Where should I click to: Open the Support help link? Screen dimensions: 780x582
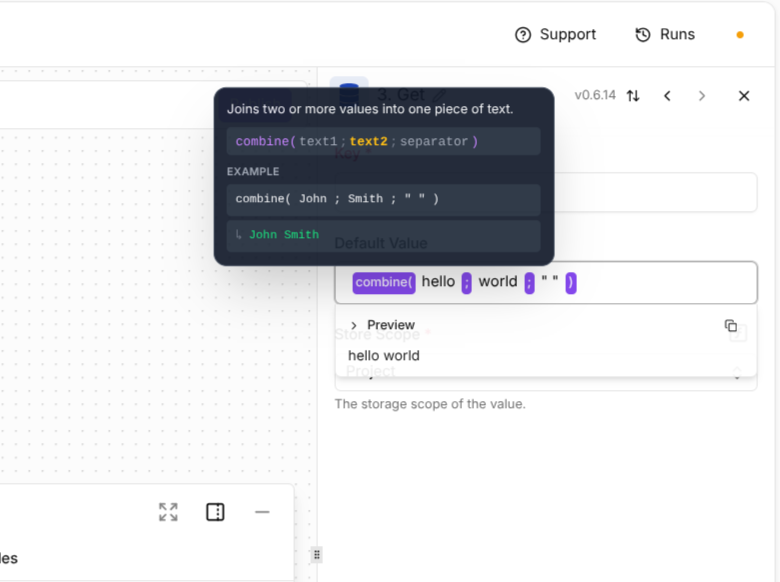coord(555,34)
